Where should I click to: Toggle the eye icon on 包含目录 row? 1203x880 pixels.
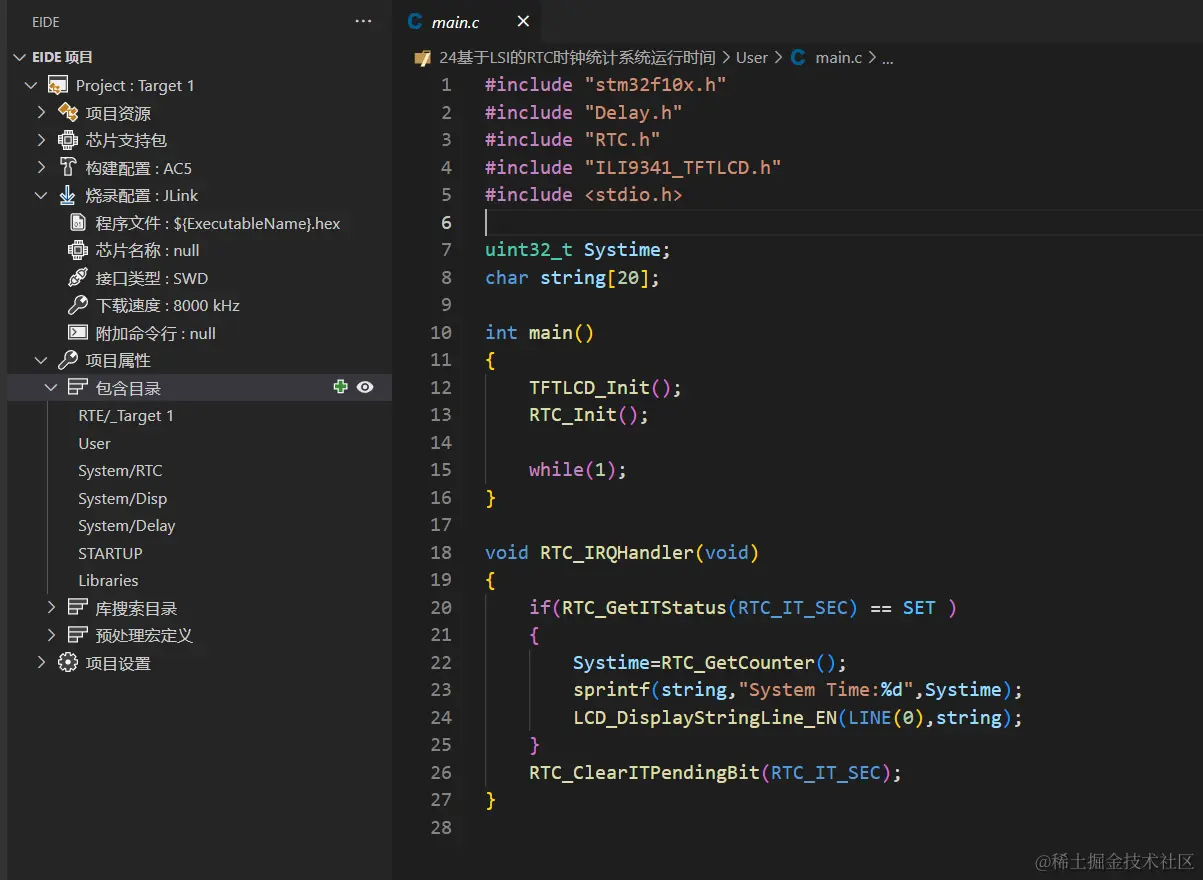pyautogui.click(x=365, y=387)
